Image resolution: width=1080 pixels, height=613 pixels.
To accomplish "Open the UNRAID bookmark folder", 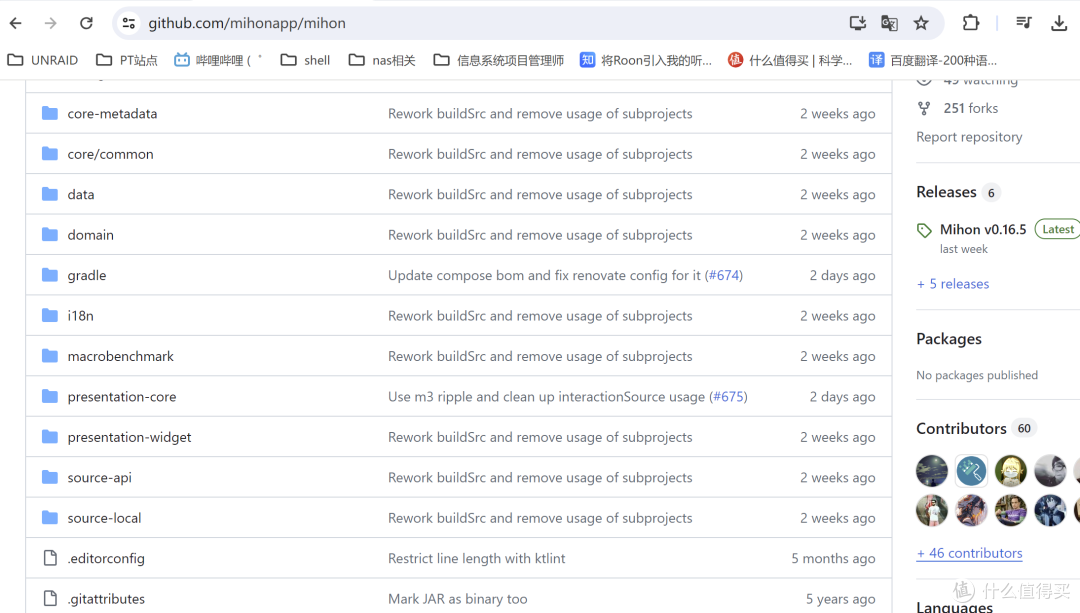I will pos(43,60).
